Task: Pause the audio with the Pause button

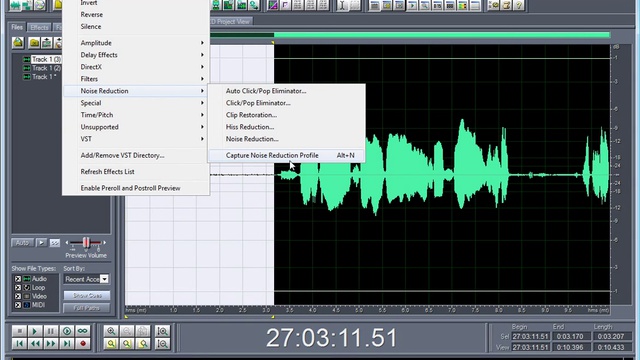Action: 51,331
